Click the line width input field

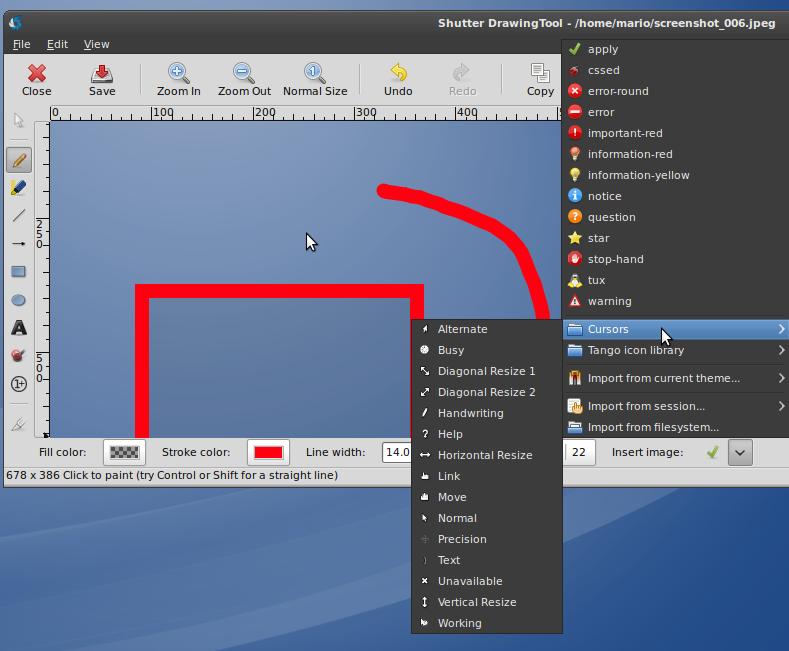point(397,453)
